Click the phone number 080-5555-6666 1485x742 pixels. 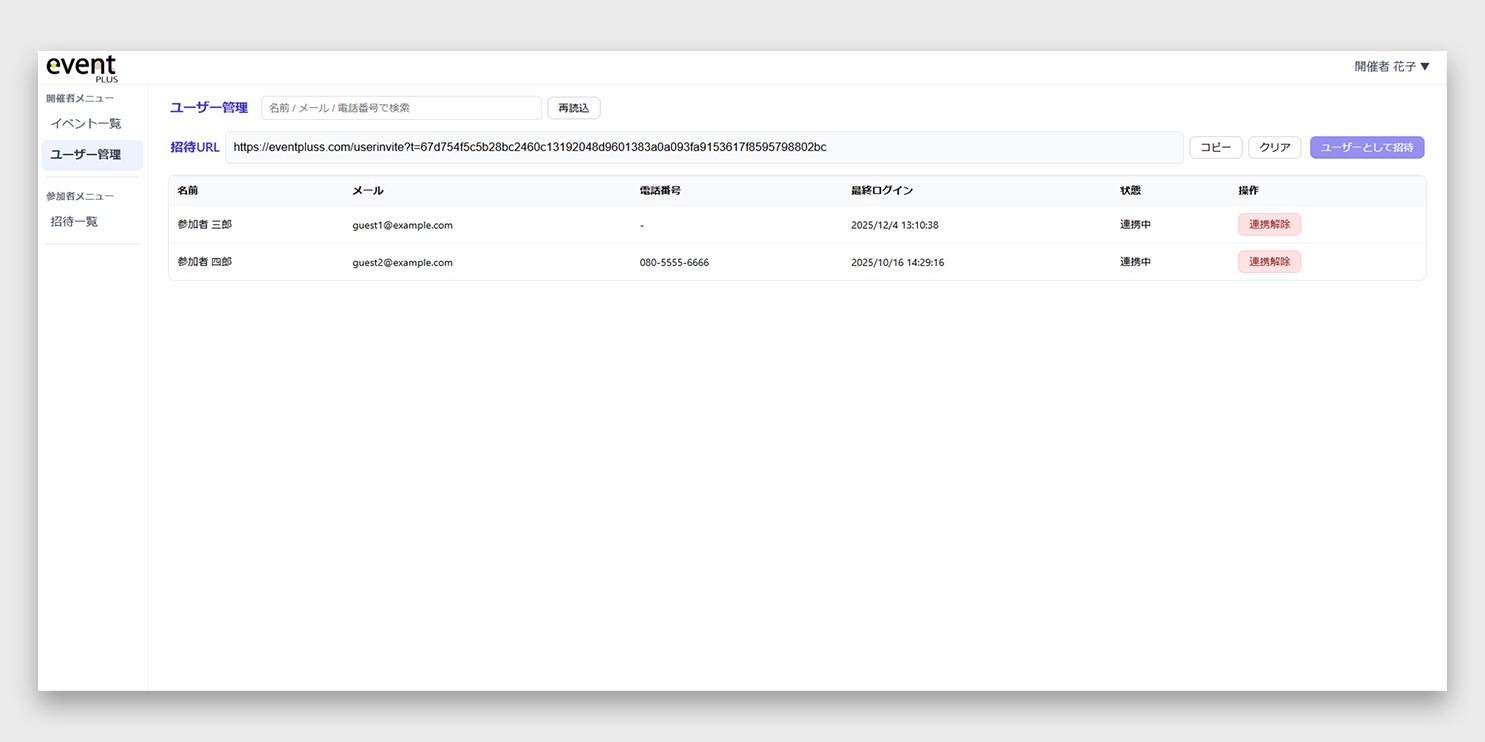(x=674, y=263)
